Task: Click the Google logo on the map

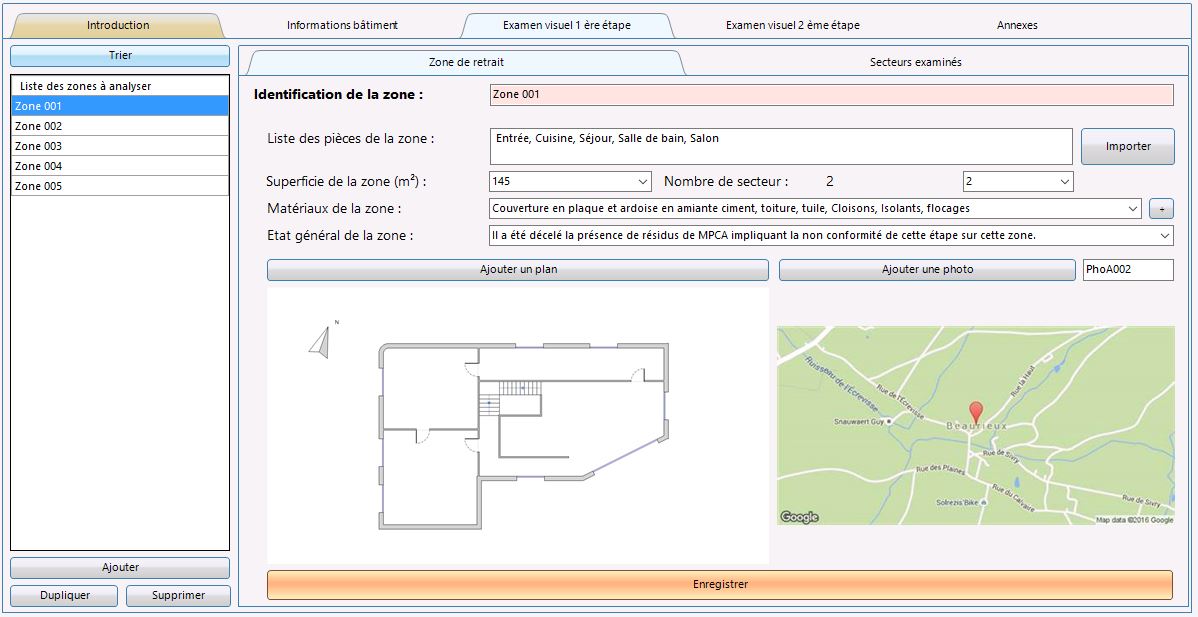Action: coord(797,515)
